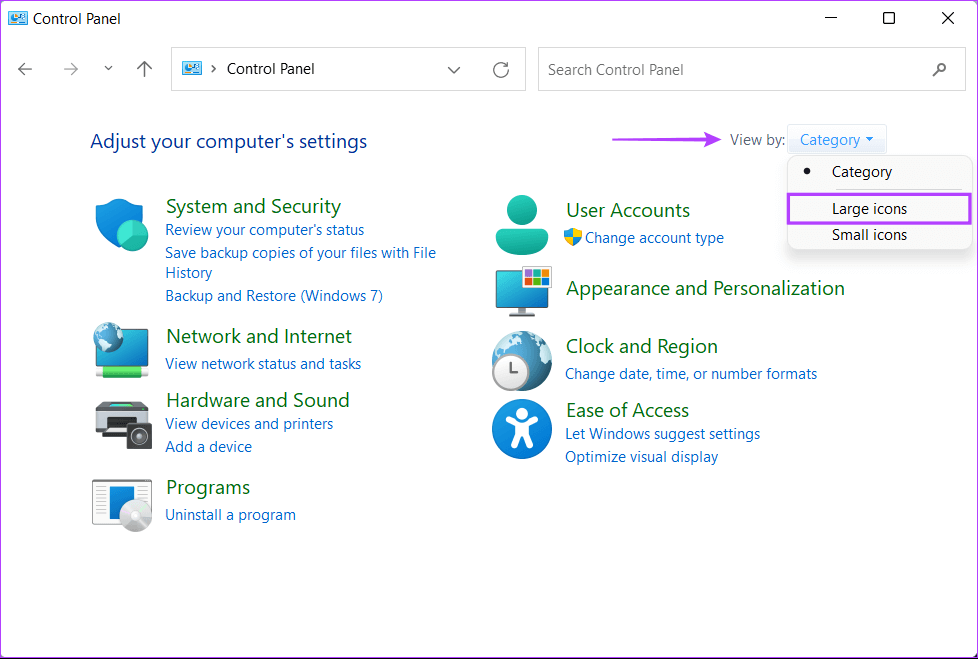Click Change account type link
Image resolution: width=978 pixels, height=659 pixels.
click(654, 238)
